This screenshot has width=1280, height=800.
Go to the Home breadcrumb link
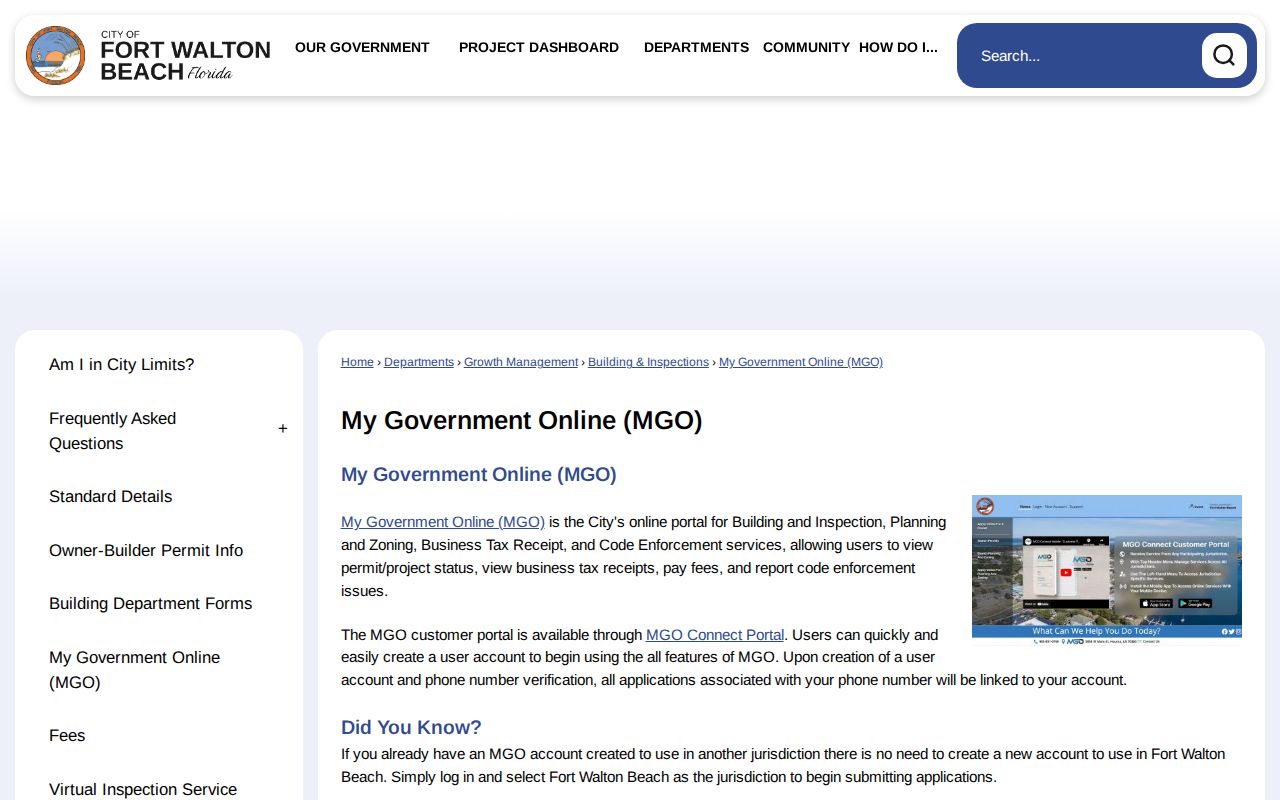click(x=357, y=362)
